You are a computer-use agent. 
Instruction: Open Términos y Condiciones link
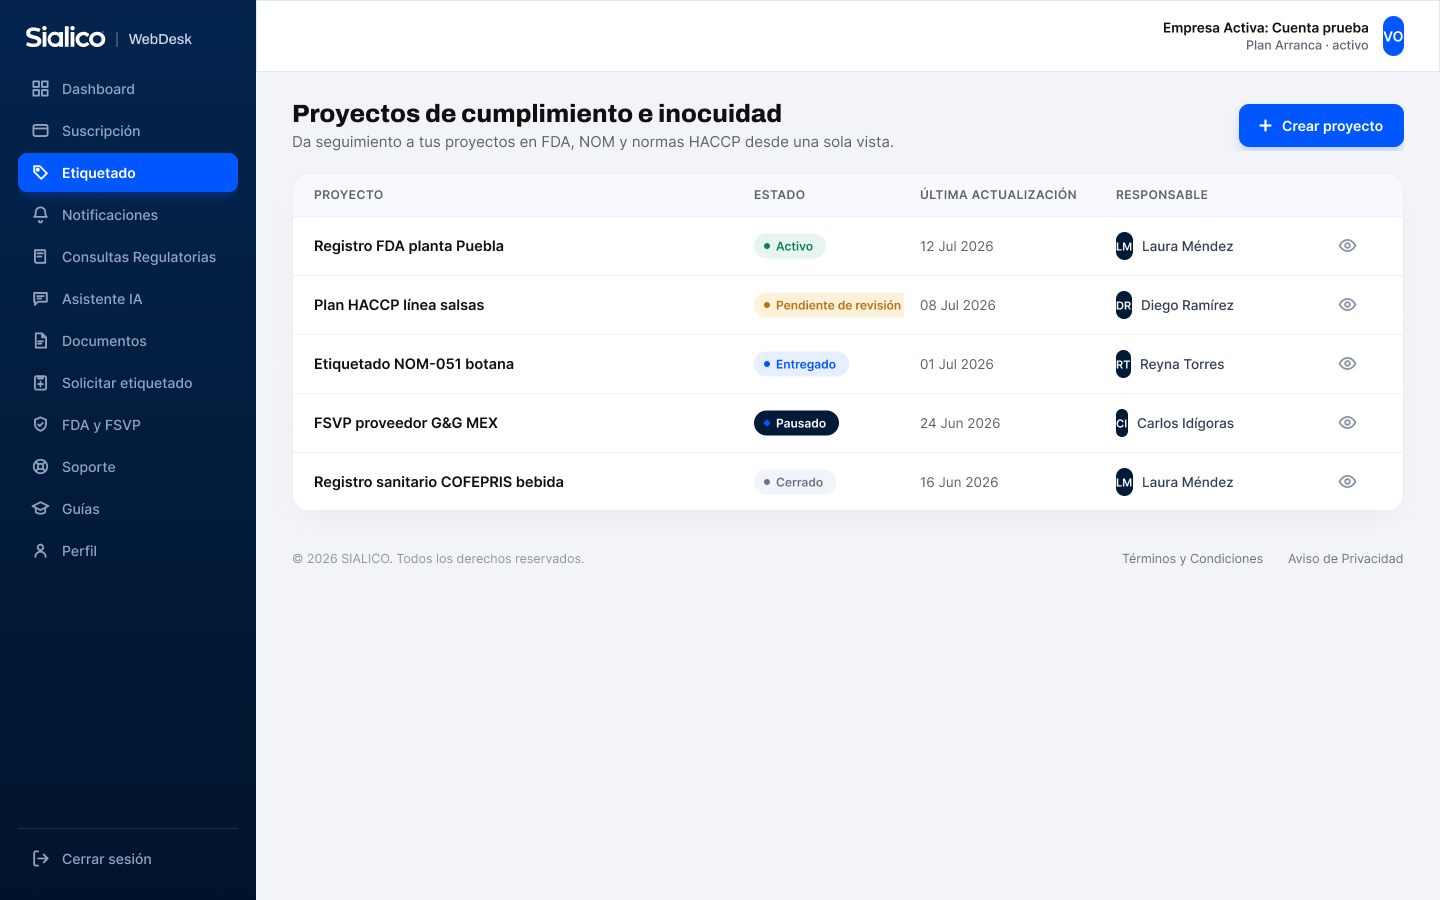click(x=1192, y=559)
